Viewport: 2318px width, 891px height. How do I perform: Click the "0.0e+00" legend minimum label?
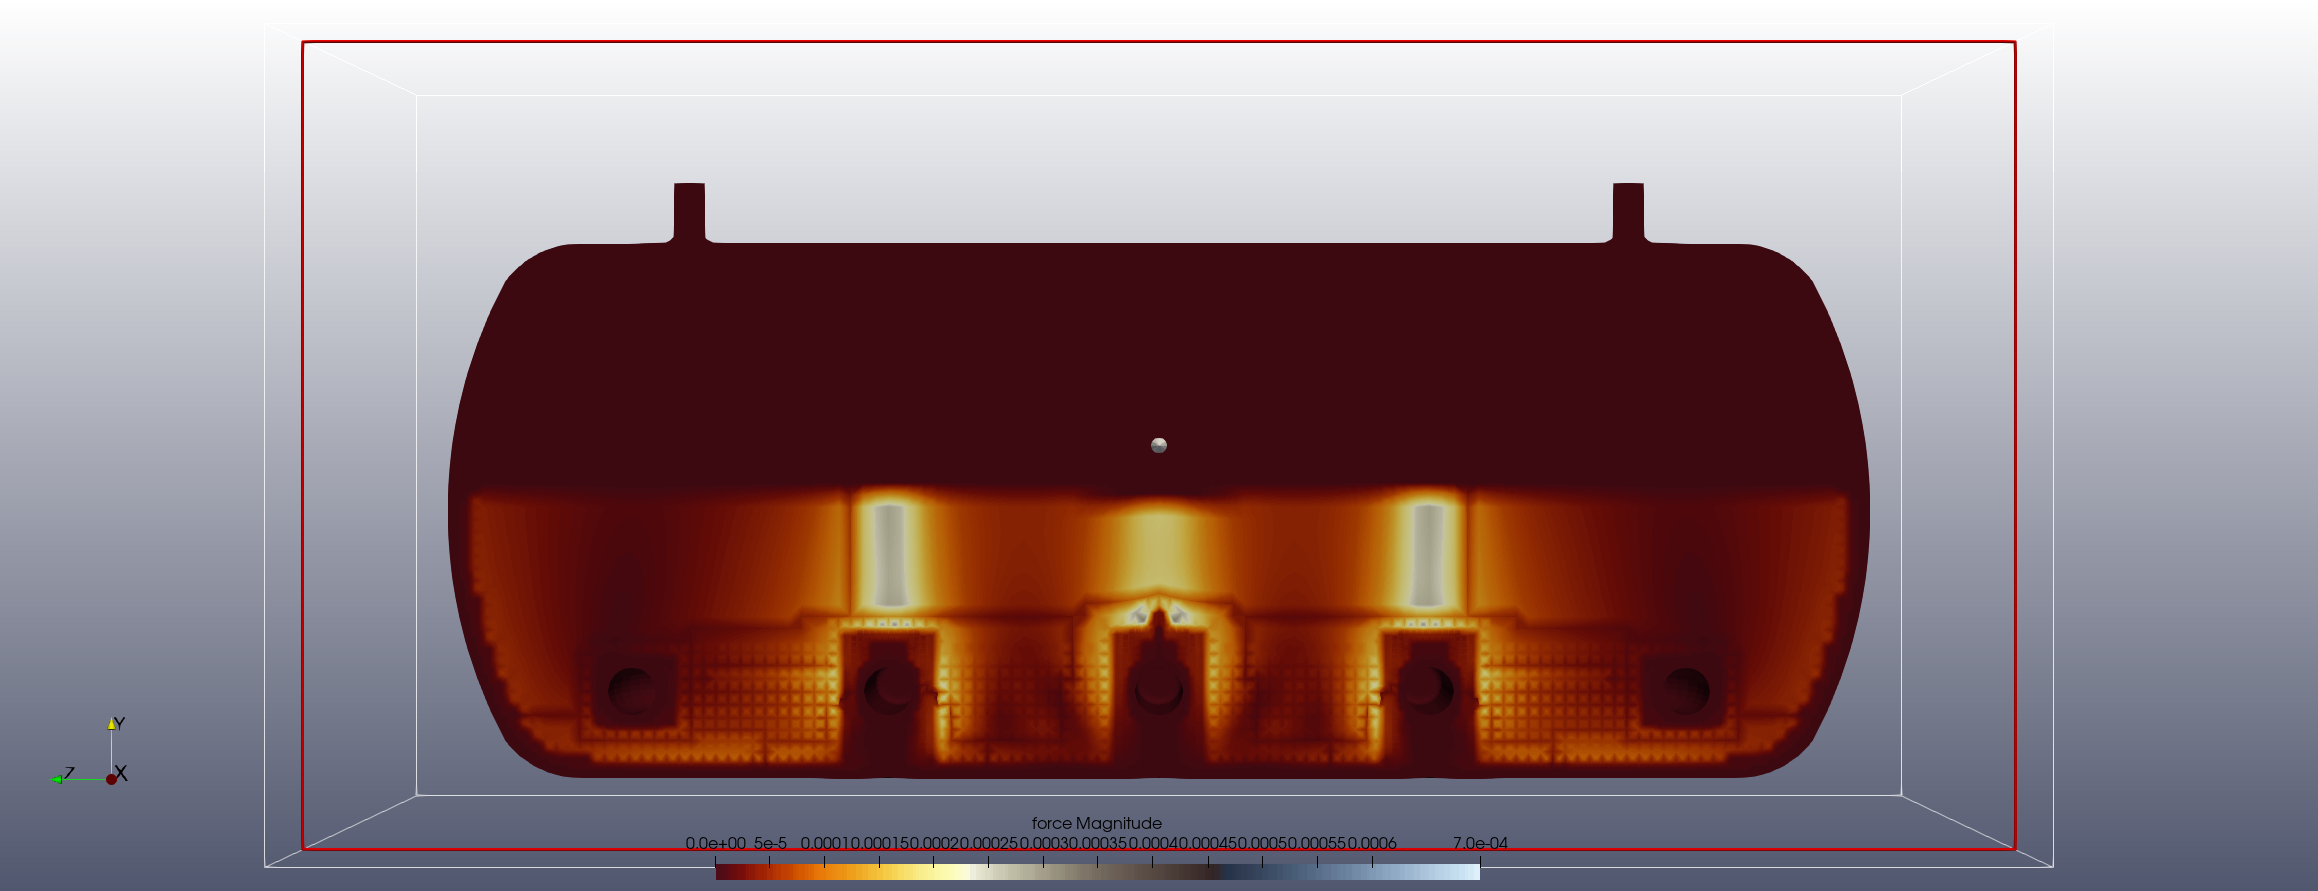715,844
